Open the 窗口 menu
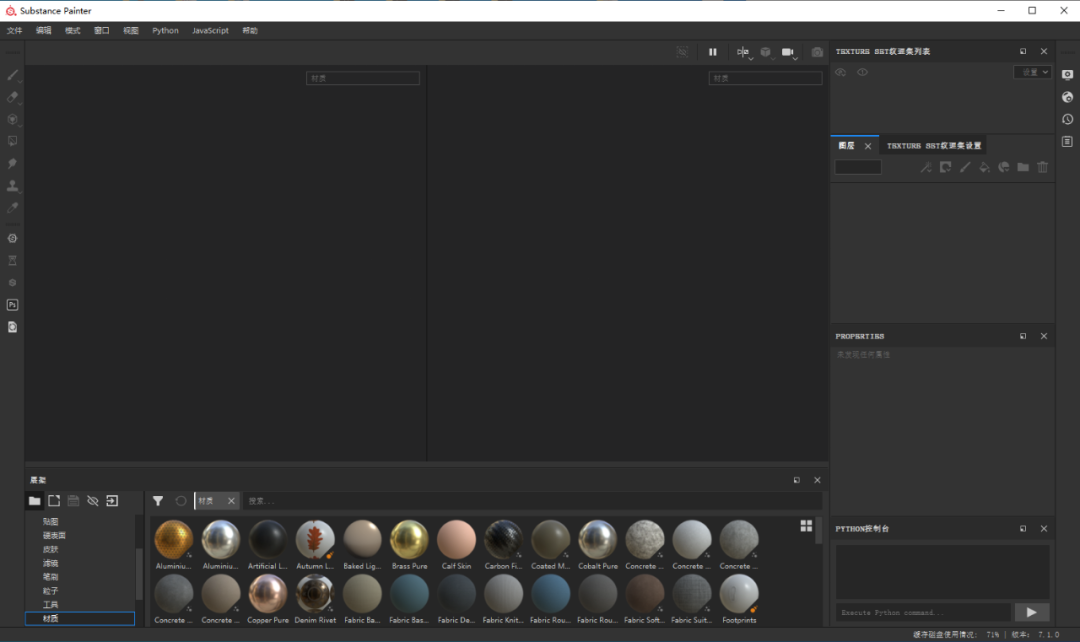Viewport: 1080px width, 642px height. pyautogui.click(x=101, y=30)
